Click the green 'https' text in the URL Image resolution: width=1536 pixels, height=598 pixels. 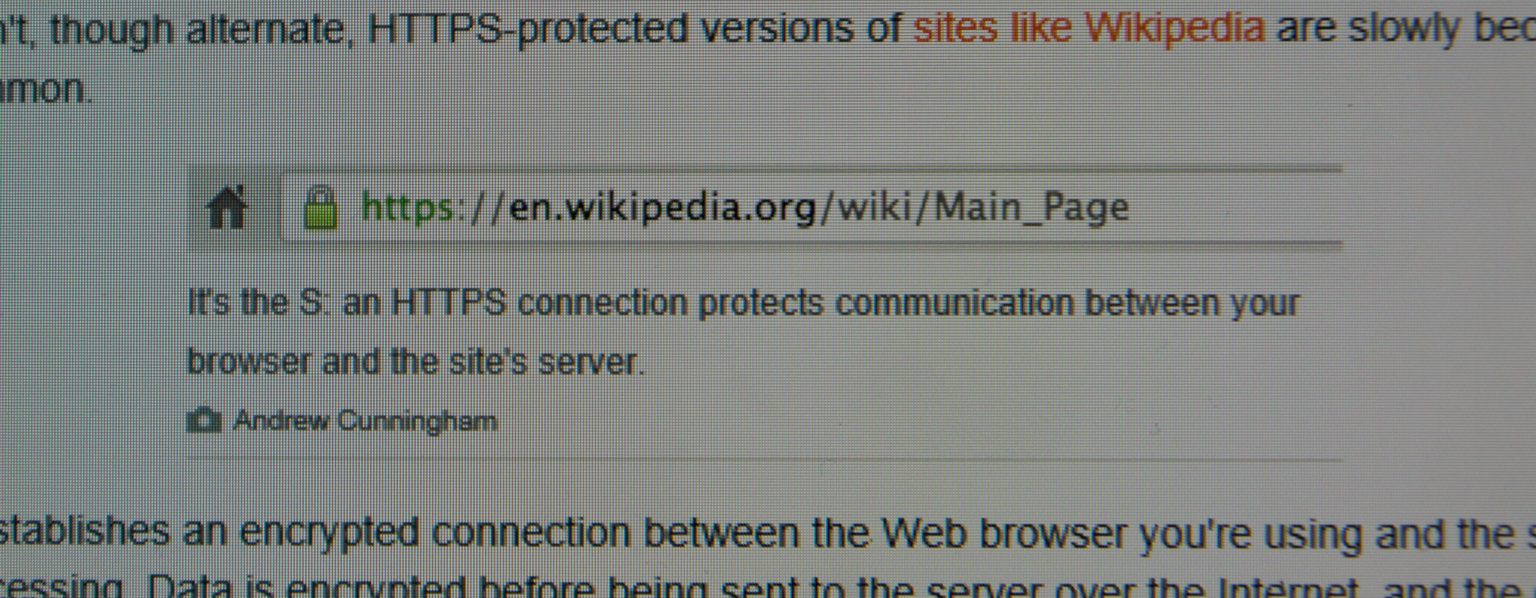coord(409,208)
